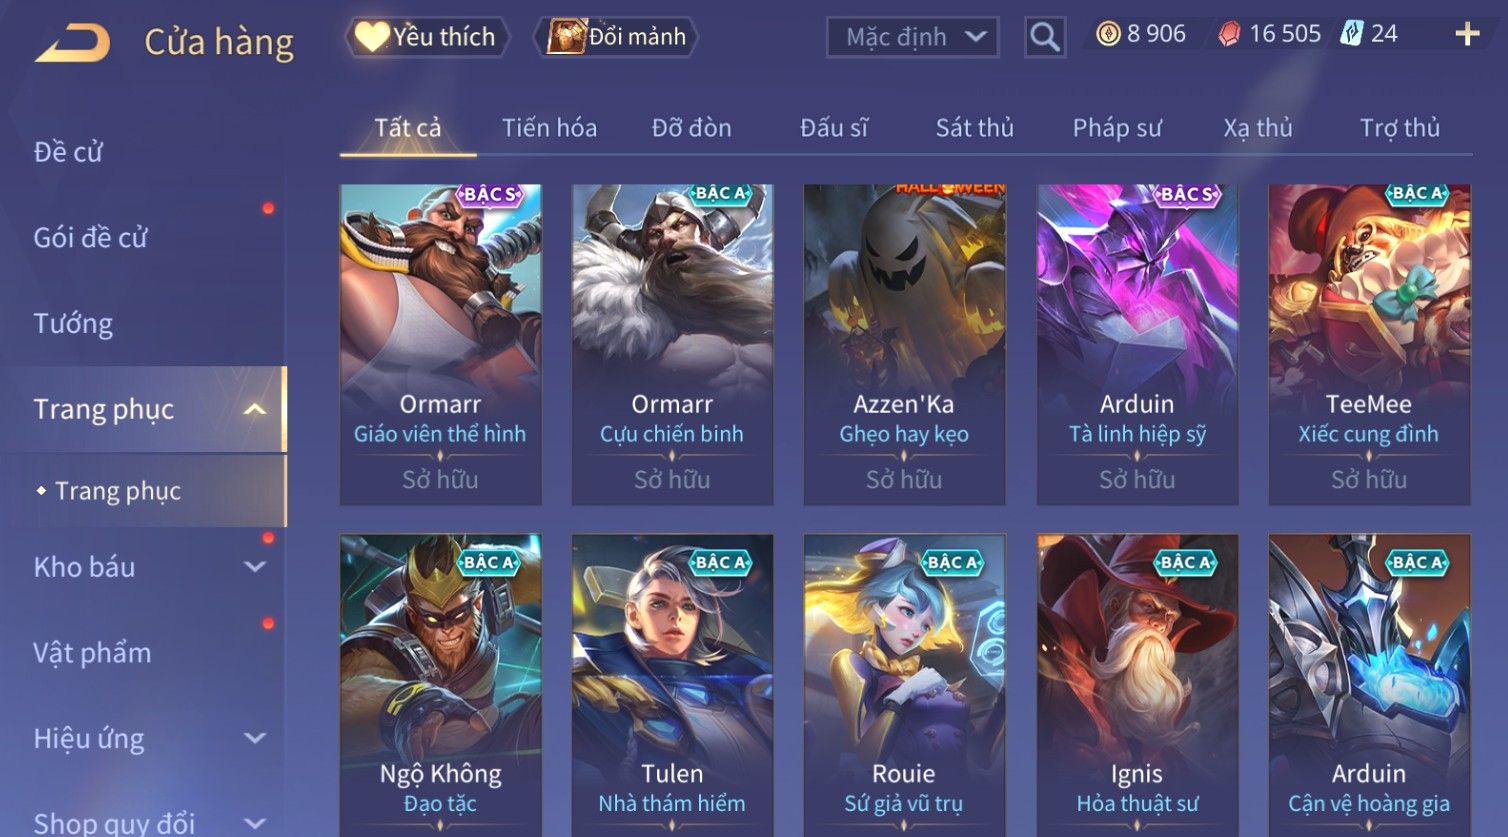This screenshot has height=837, width=1508.
Task: Open Yêu thích favorites heart button
Action: coord(427,37)
